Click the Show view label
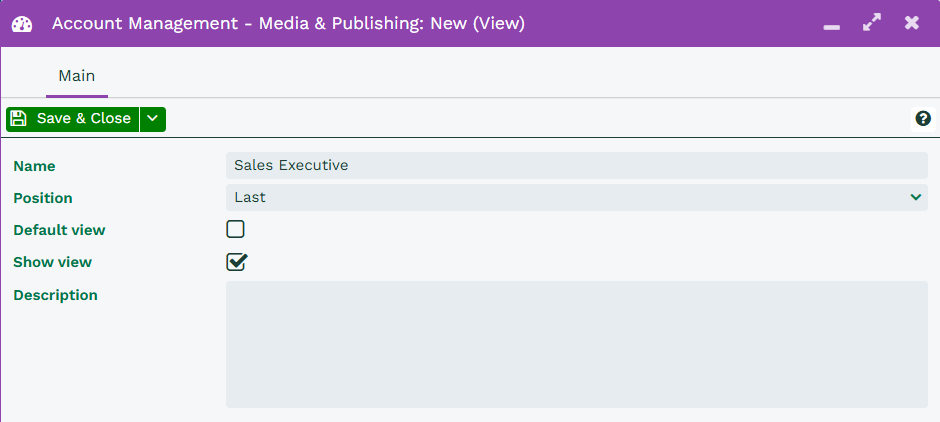 (52, 262)
